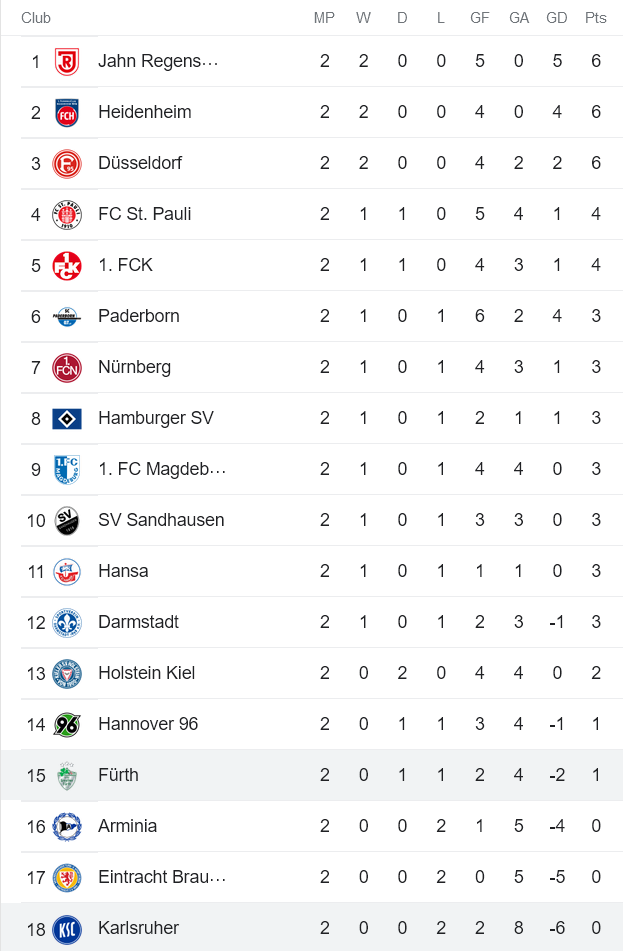Sort the table by Pts column
Image resolution: width=623 pixels, height=951 pixels.
click(595, 17)
